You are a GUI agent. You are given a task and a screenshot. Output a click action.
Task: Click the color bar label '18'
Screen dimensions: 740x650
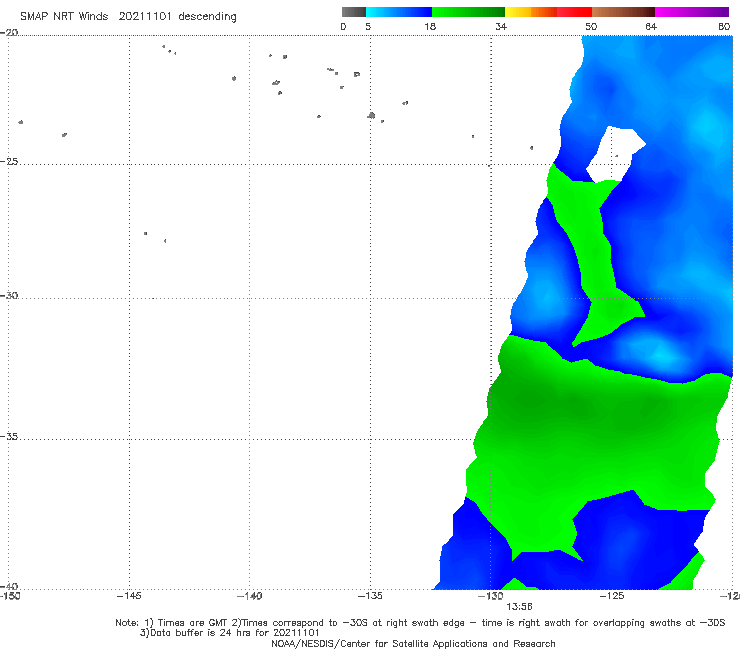[430, 26]
